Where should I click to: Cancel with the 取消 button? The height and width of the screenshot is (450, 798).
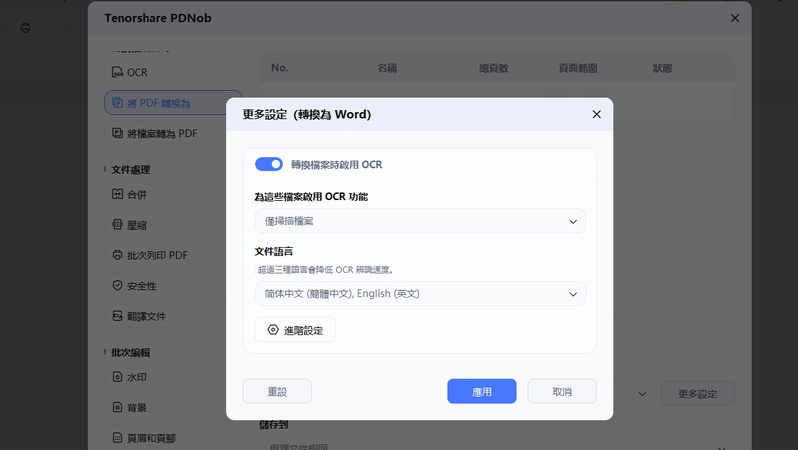(562, 391)
